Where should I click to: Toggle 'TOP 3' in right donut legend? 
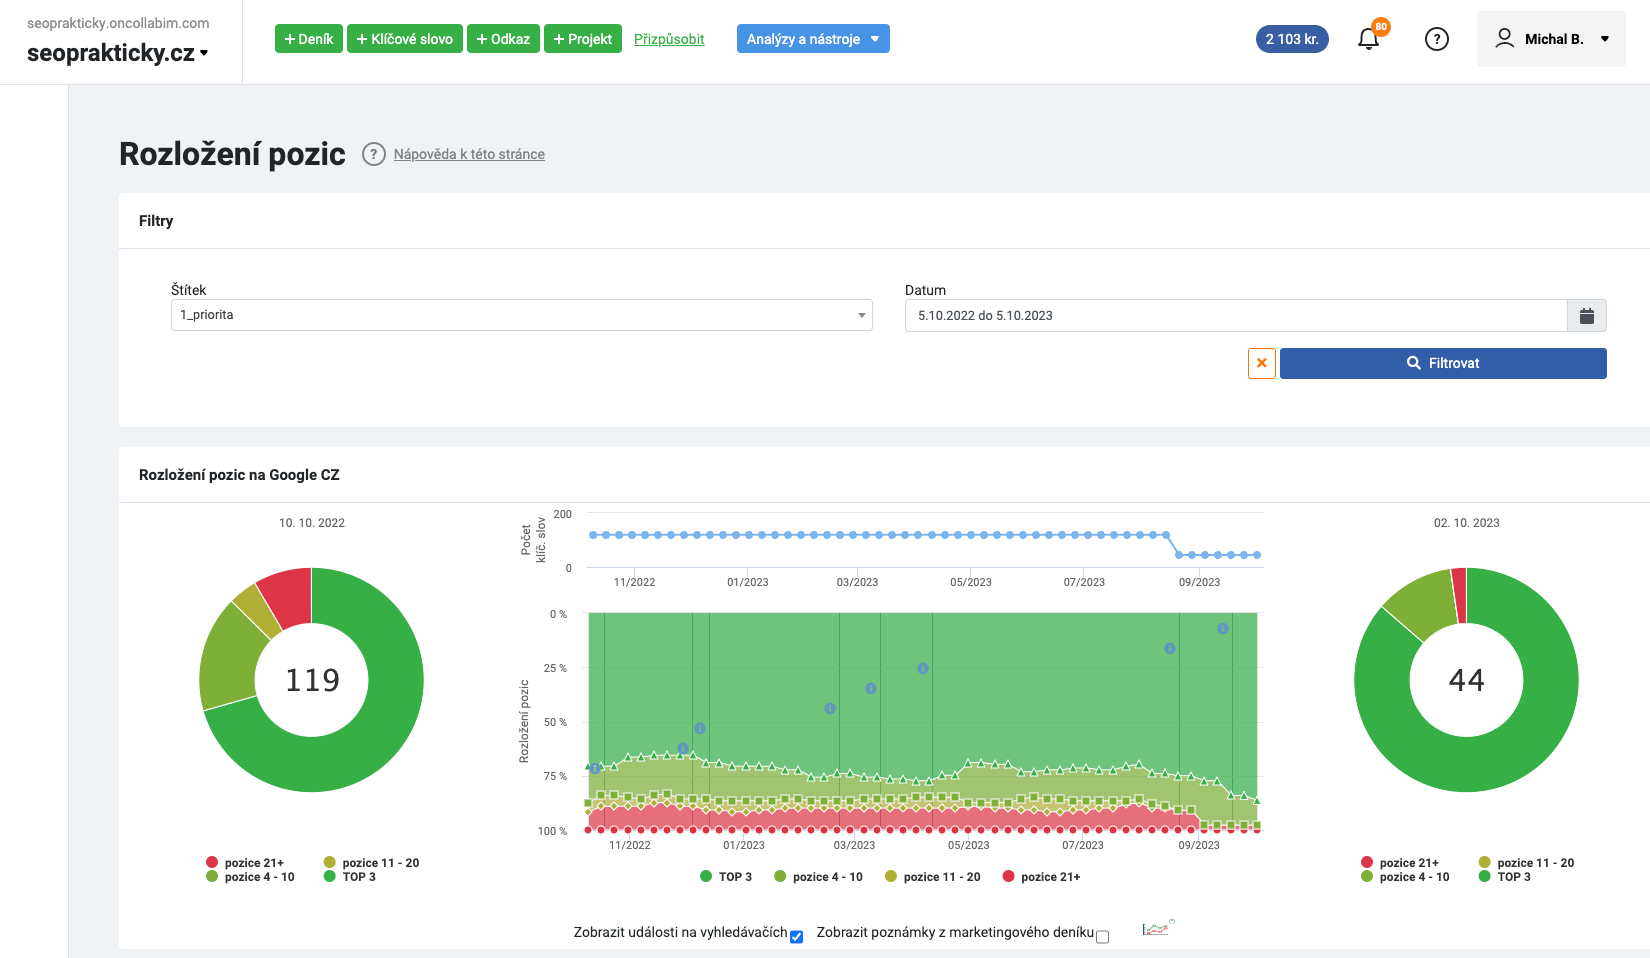[1505, 877]
